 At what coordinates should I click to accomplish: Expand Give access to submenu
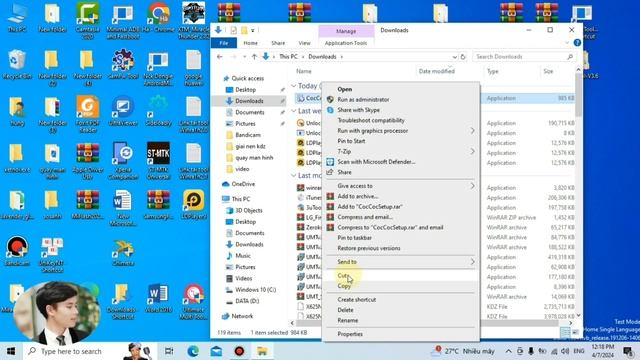coord(472,186)
